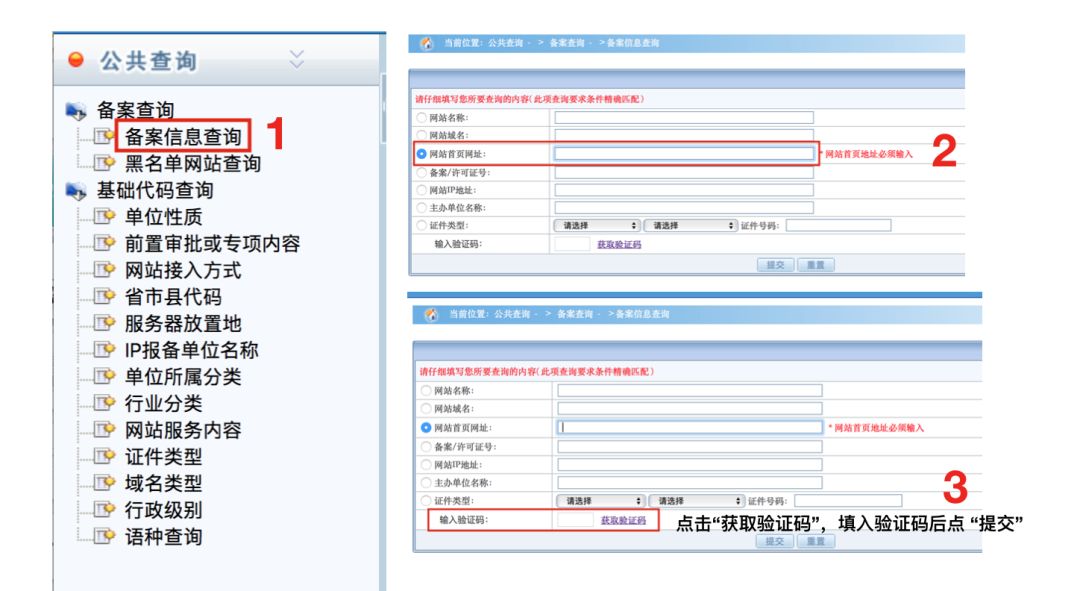The height and width of the screenshot is (591, 1080).
Task: Click 提交 button in the lower form
Action: (775, 541)
